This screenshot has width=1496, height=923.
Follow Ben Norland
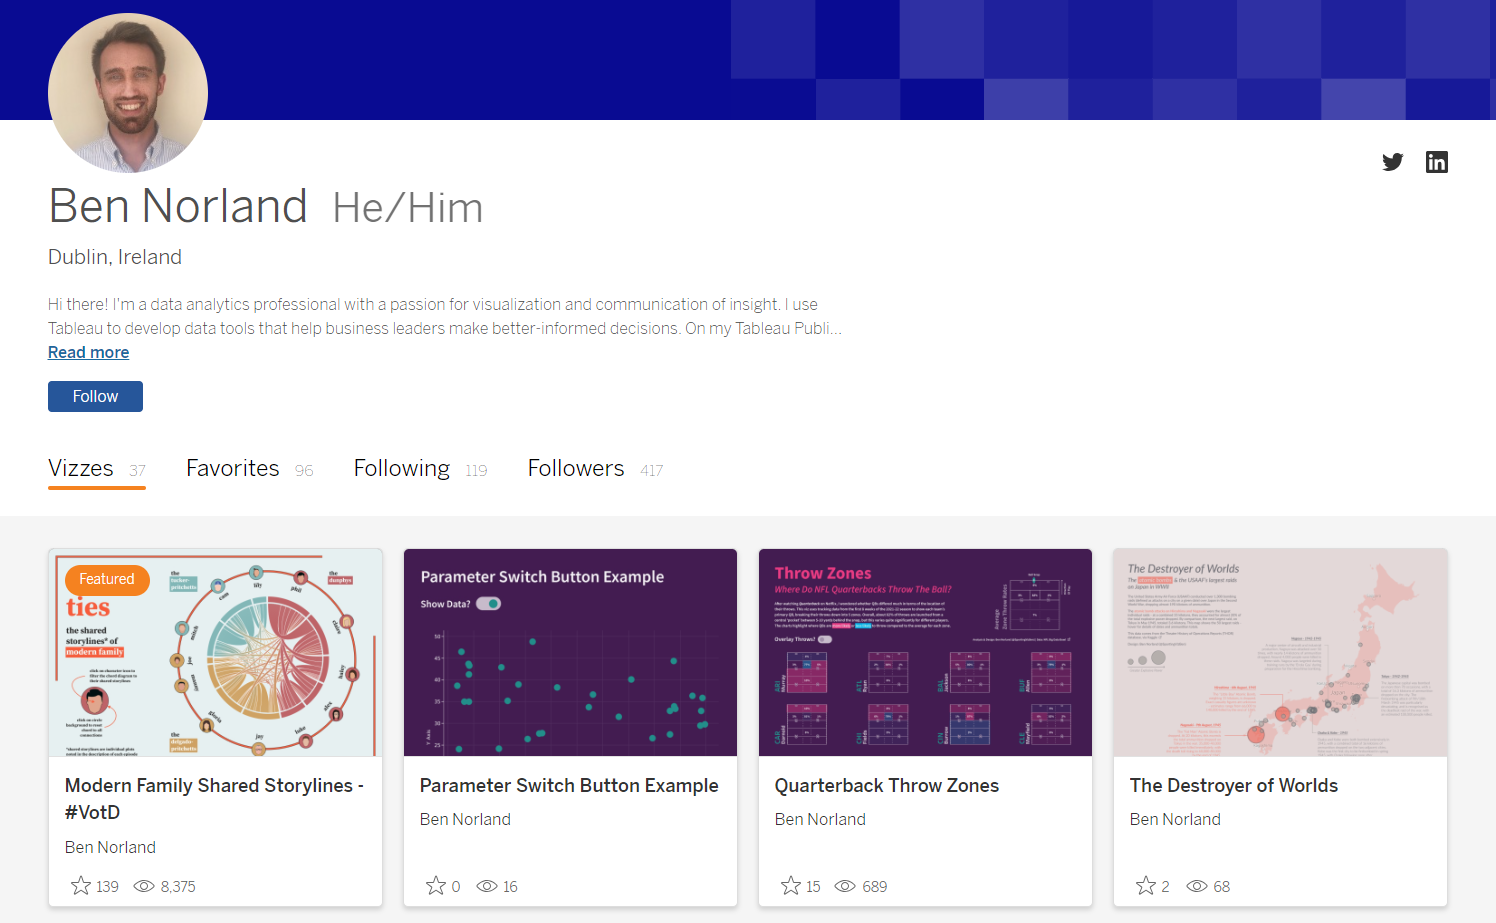(x=95, y=396)
